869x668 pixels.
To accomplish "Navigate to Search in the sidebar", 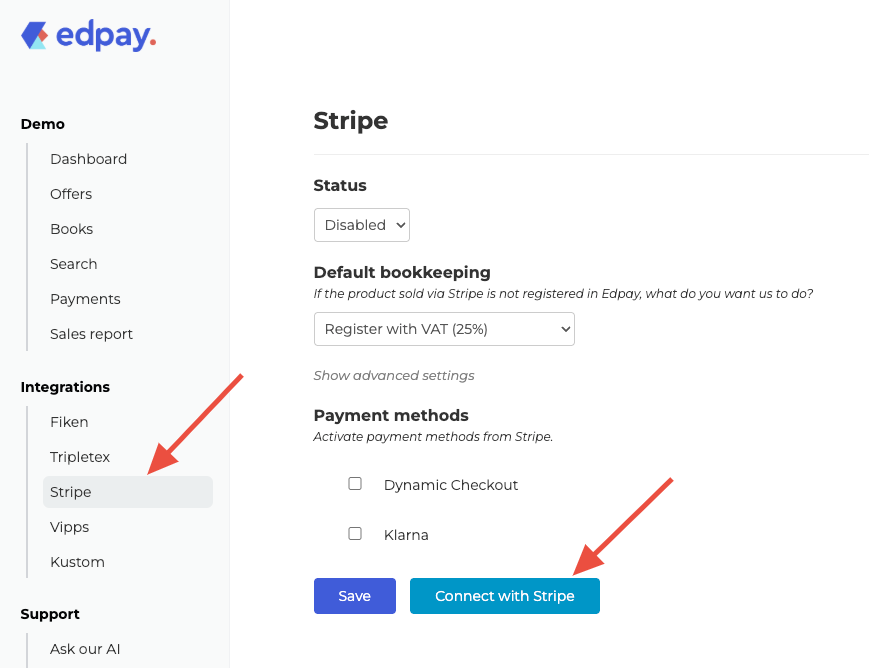I will 74,264.
